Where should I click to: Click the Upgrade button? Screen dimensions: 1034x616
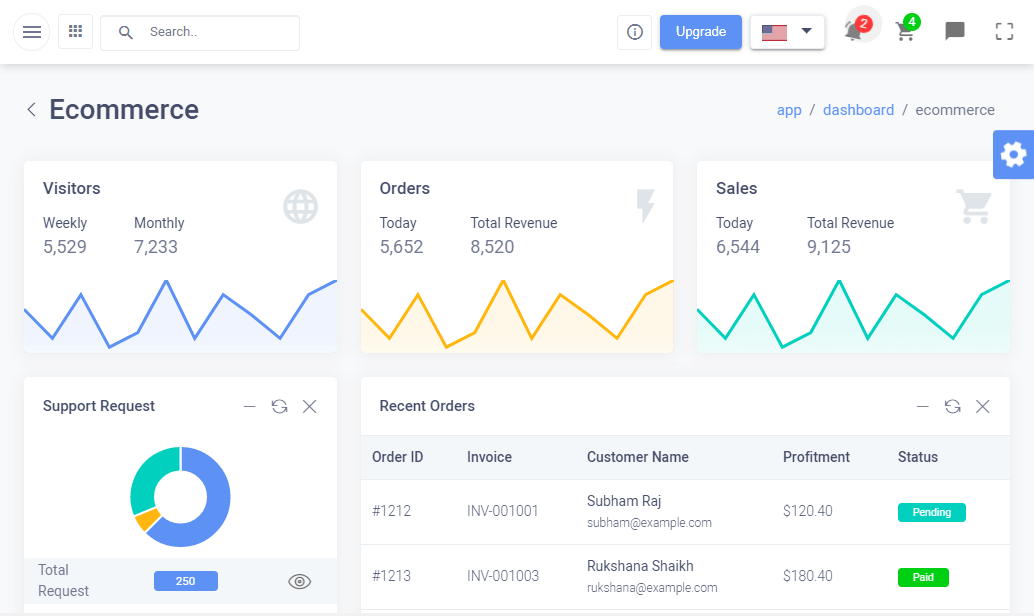point(700,32)
